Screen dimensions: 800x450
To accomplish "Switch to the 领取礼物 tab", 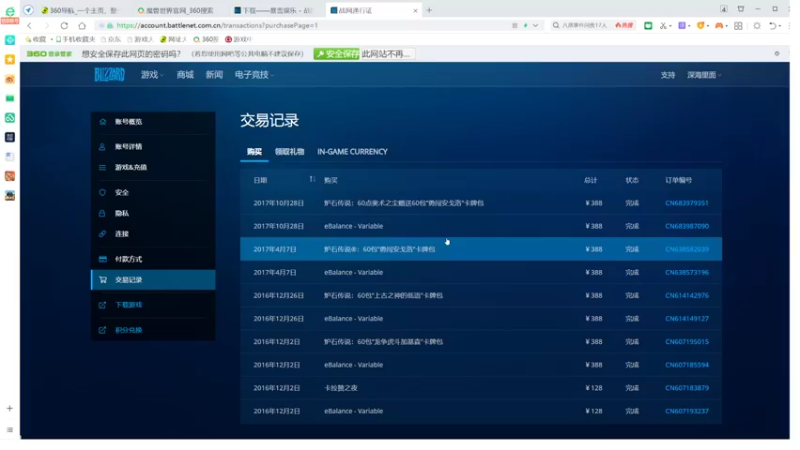I will pos(289,152).
